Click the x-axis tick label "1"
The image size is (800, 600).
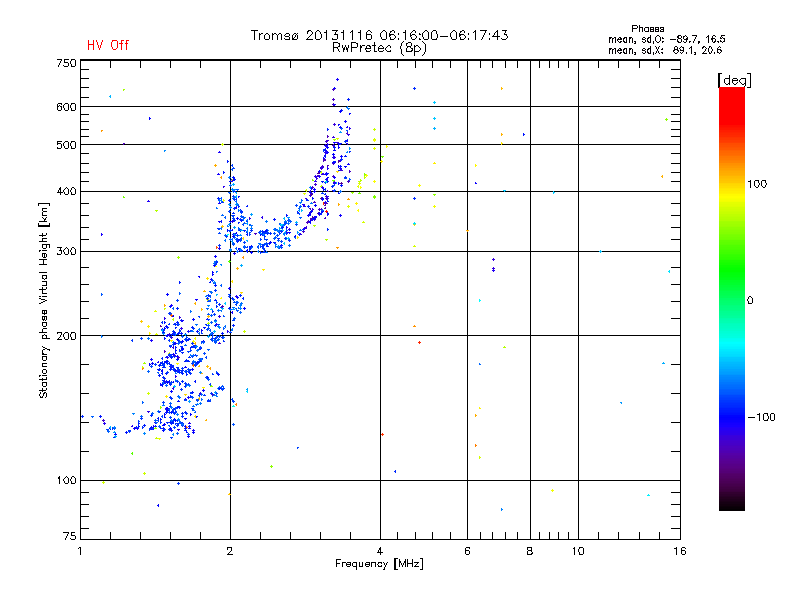point(80,551)
